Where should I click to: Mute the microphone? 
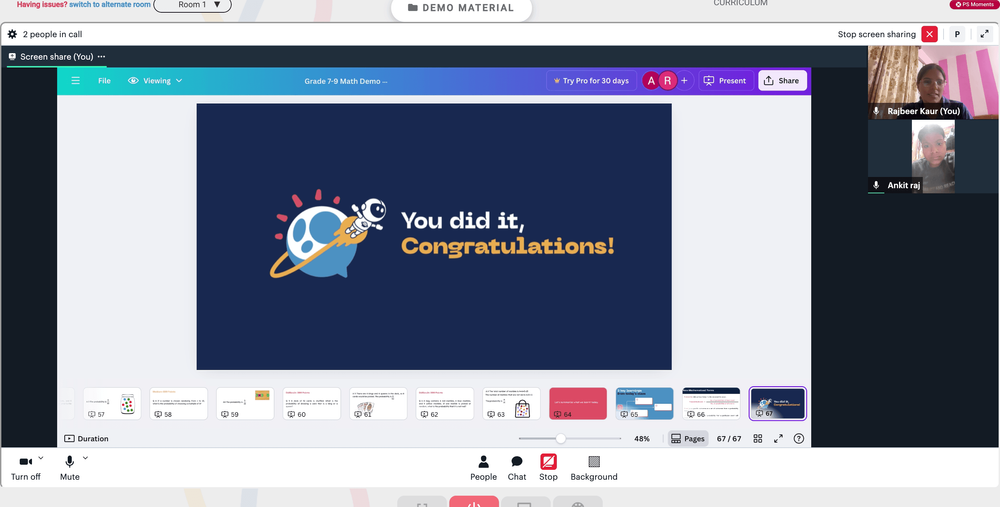[x=70, y=467]
